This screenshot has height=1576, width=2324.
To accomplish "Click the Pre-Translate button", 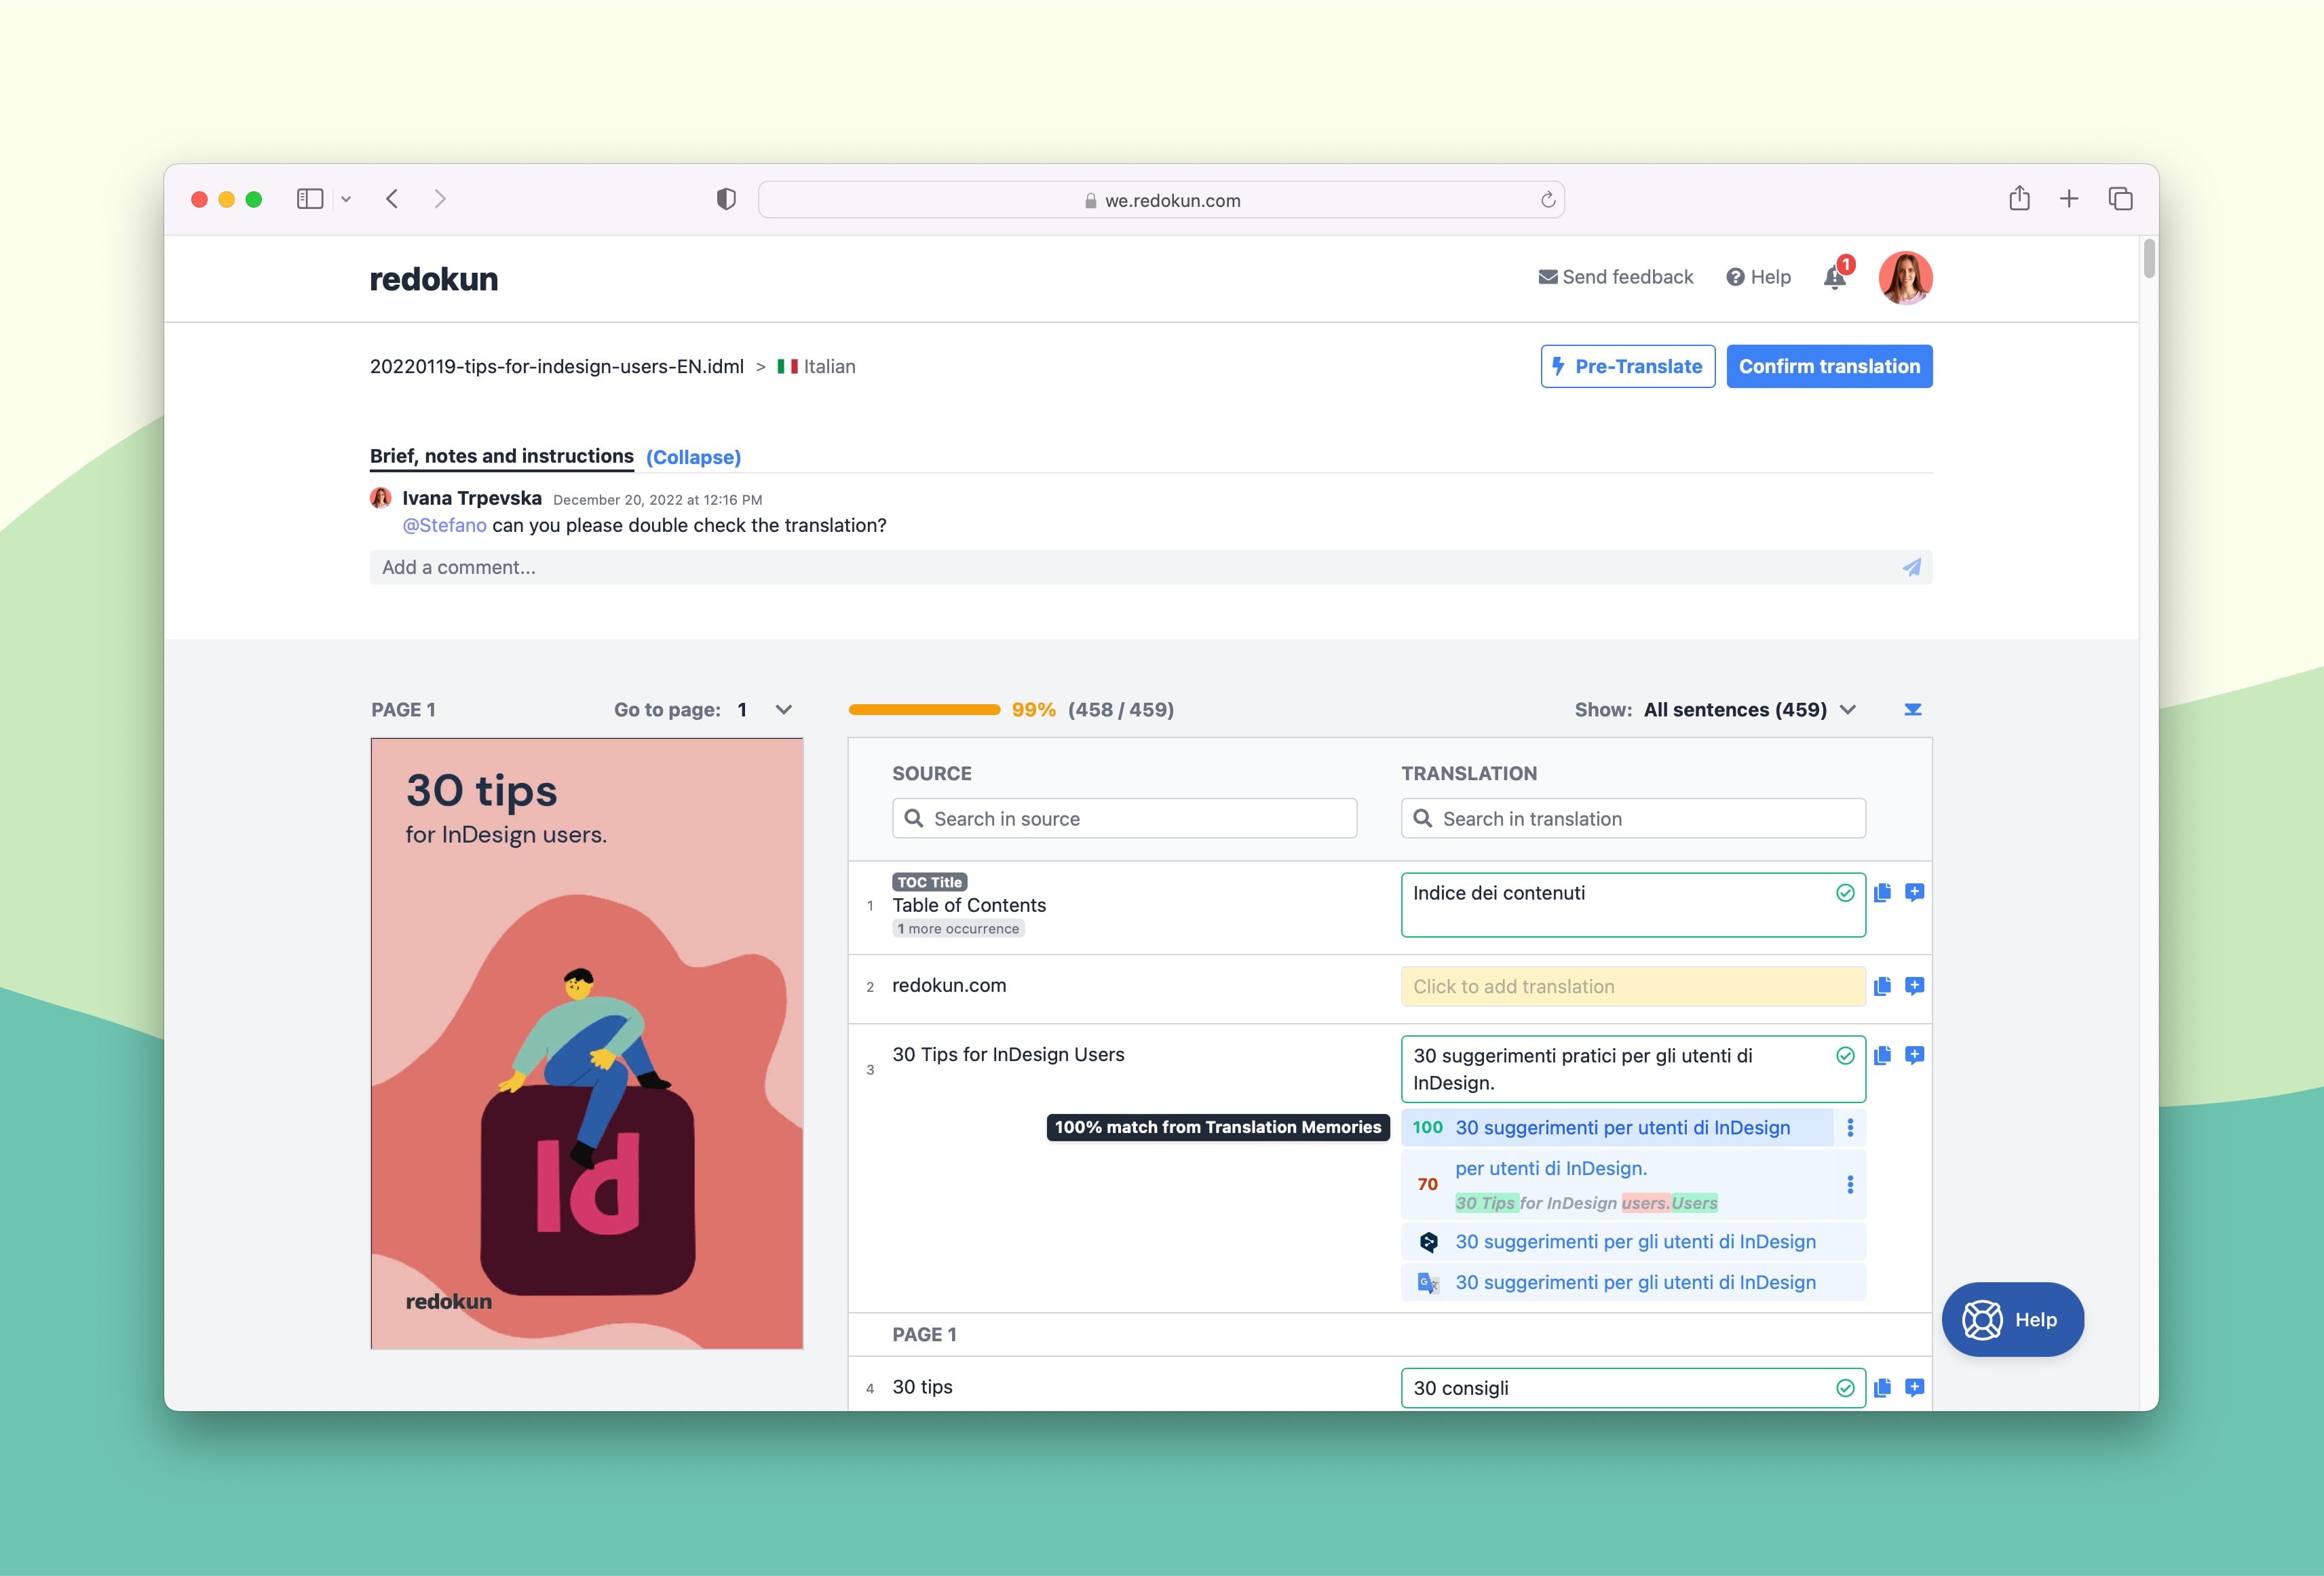I will click(x=1627, y=366).
